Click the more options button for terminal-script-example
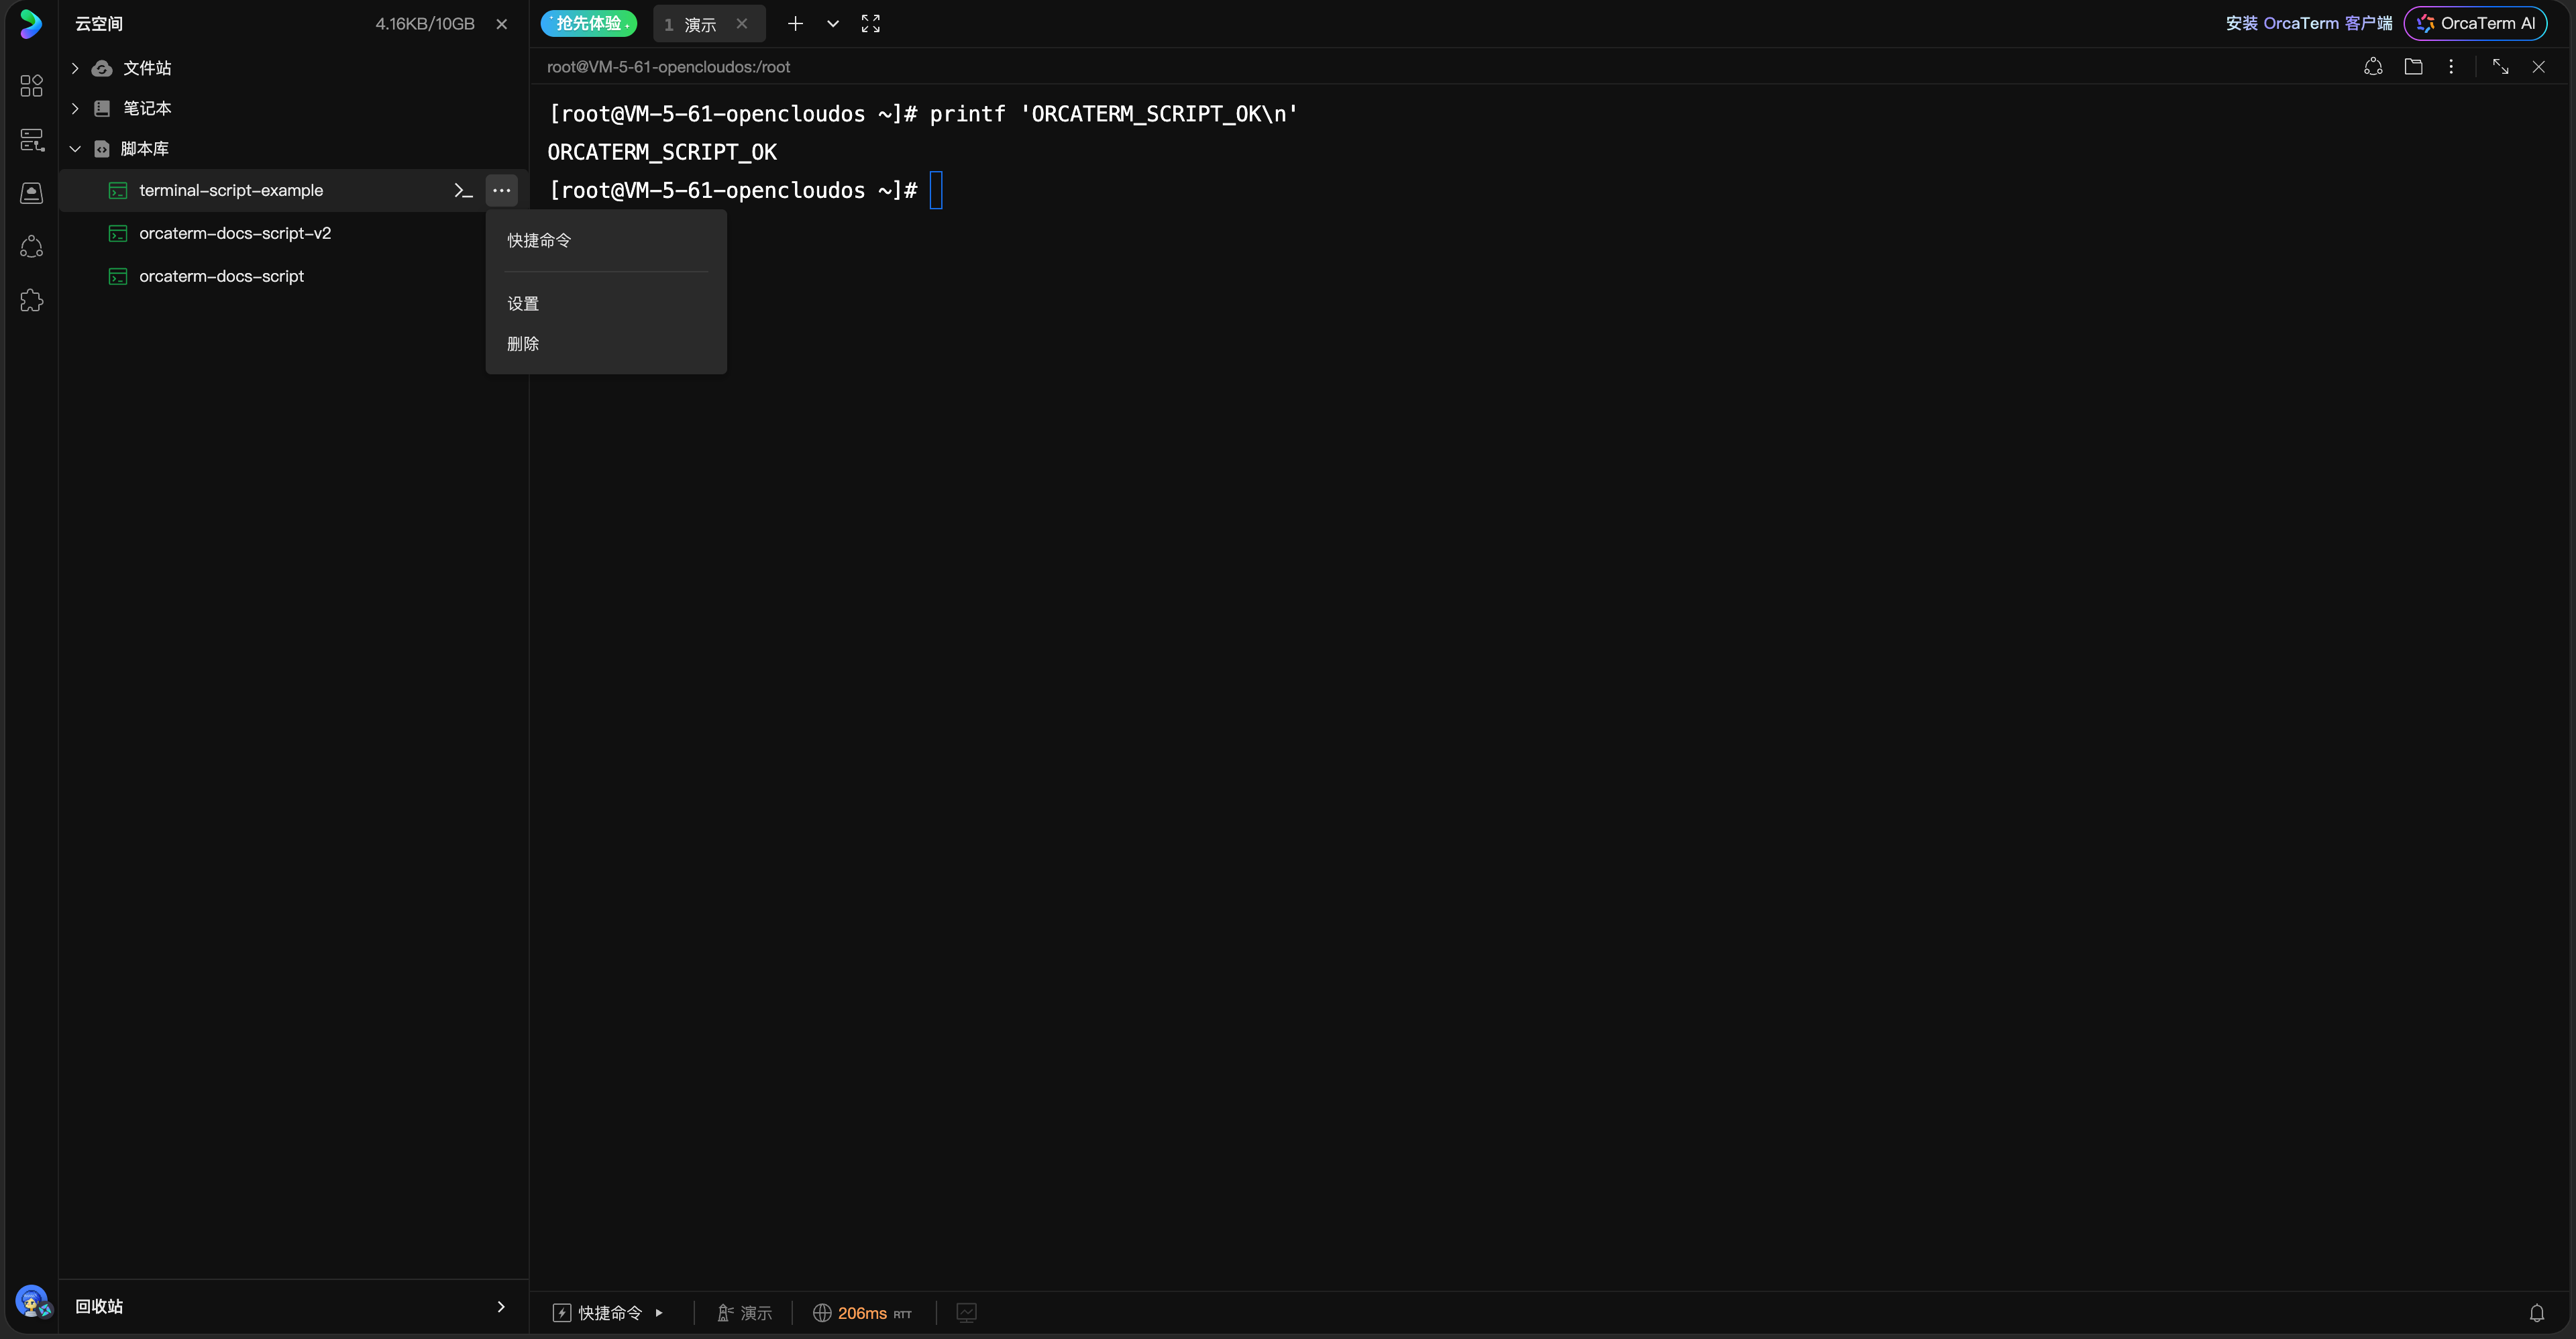This screenshot has width=2576, height=1339. point(501,190)
